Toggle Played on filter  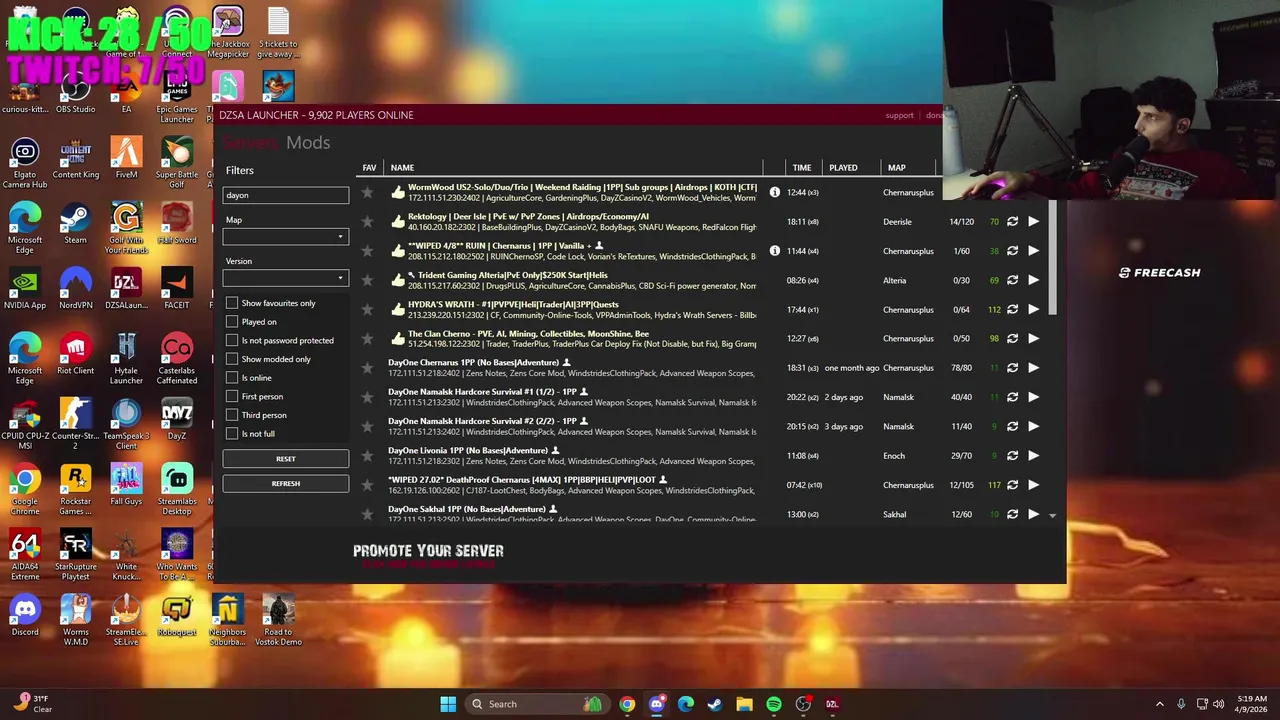(232, 322)
